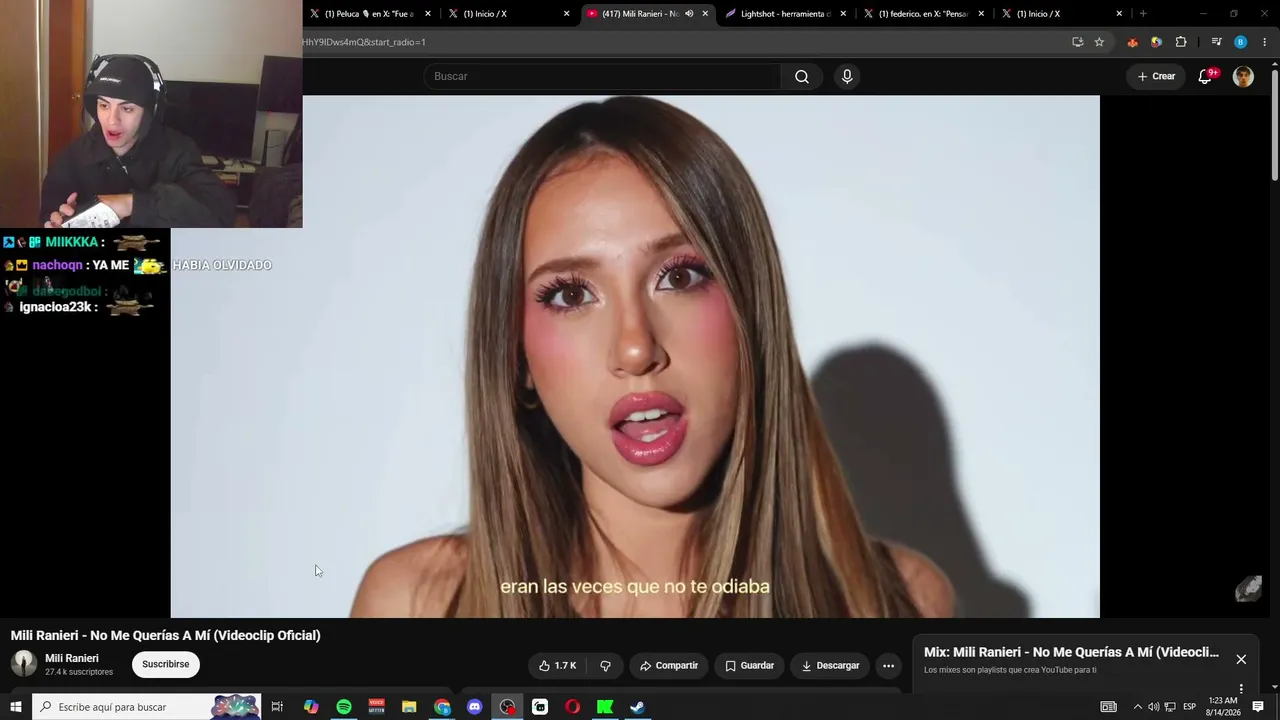Open Steam from the taskbar
This screenshot has height=720, width=1280.
pos(637,707)
